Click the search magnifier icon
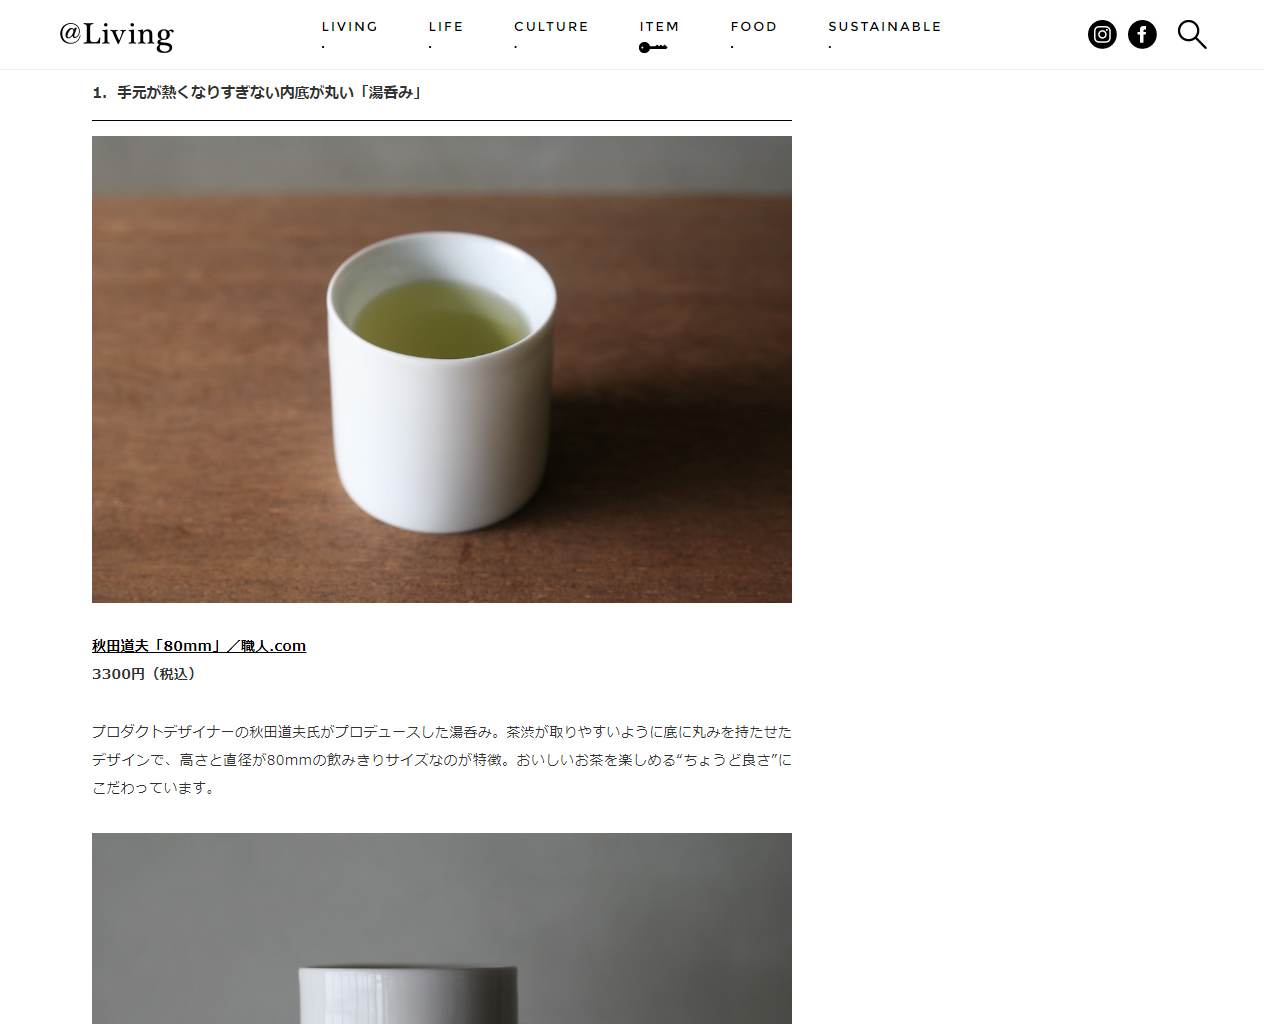Viewport: 1264px width, 1024px height. coord(1192,35)
